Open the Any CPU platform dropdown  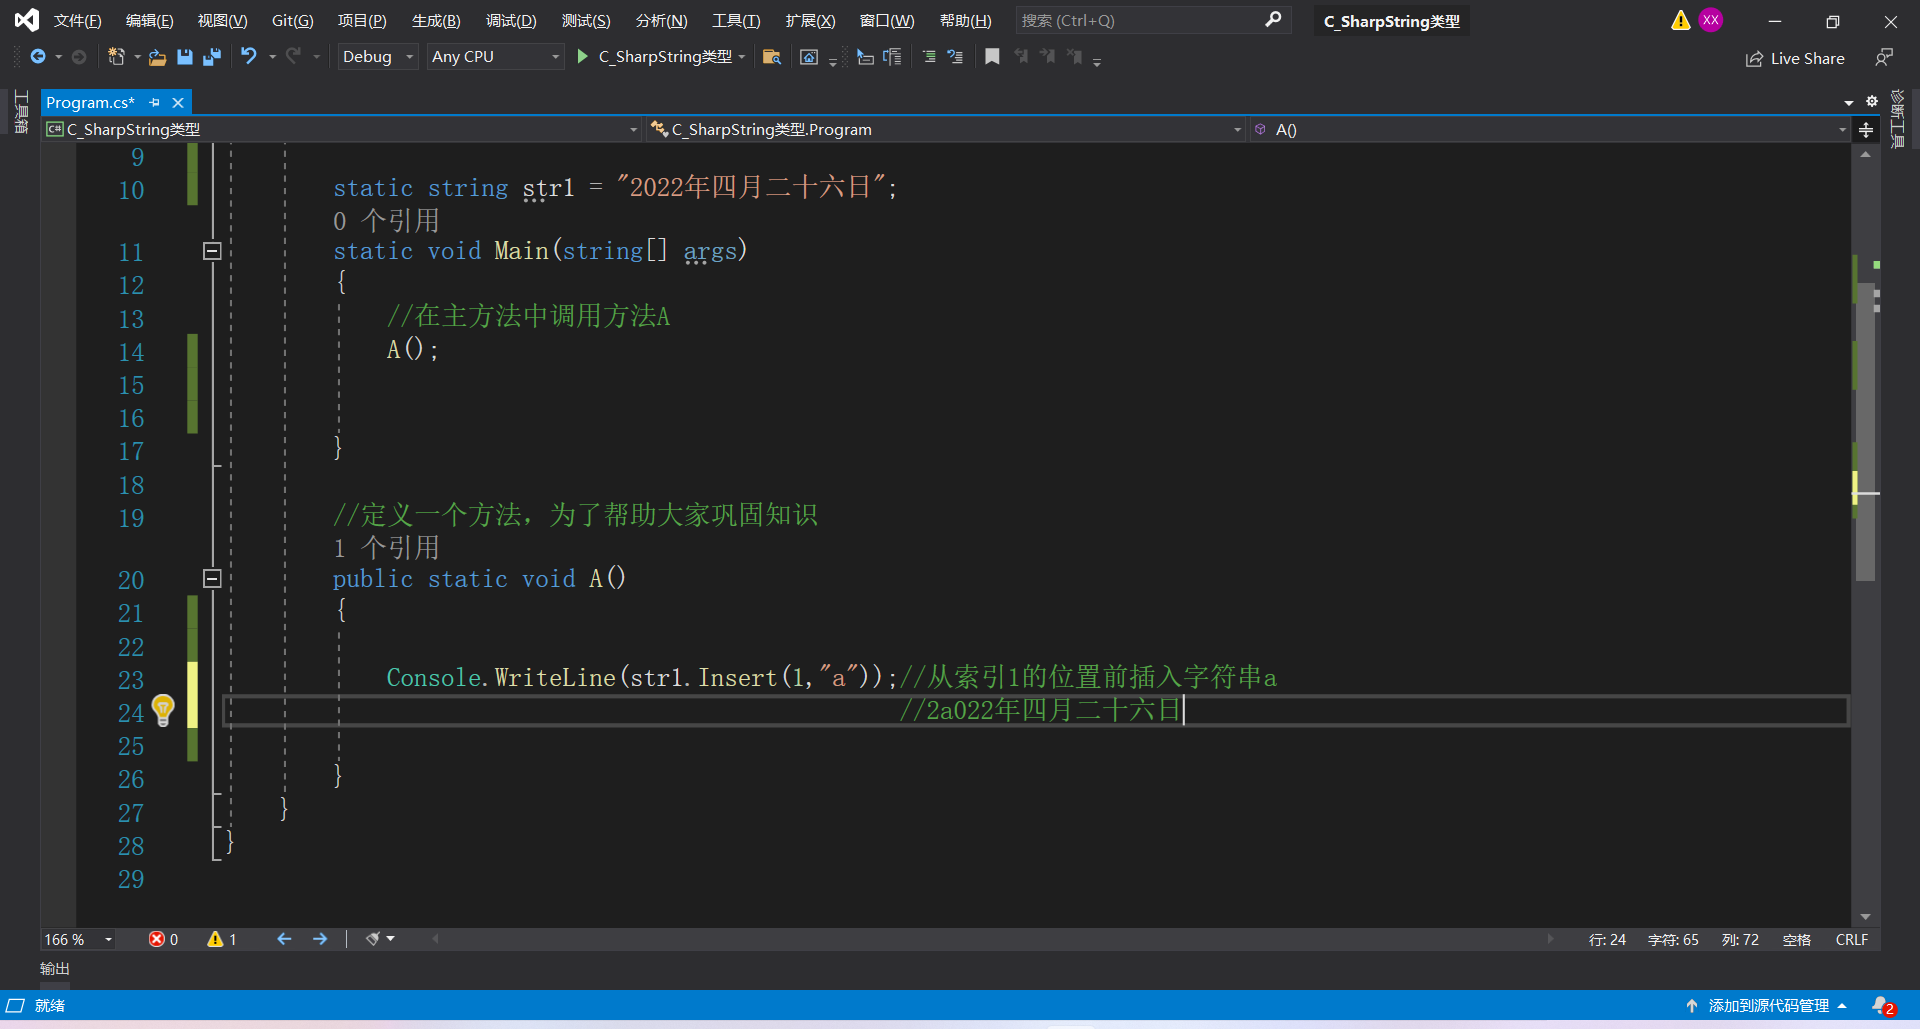[495, 57]
